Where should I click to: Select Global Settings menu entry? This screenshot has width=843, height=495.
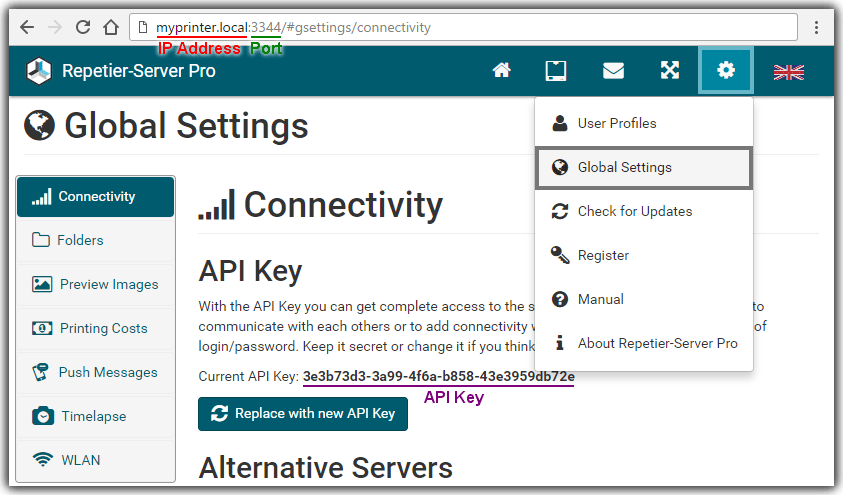644,167
